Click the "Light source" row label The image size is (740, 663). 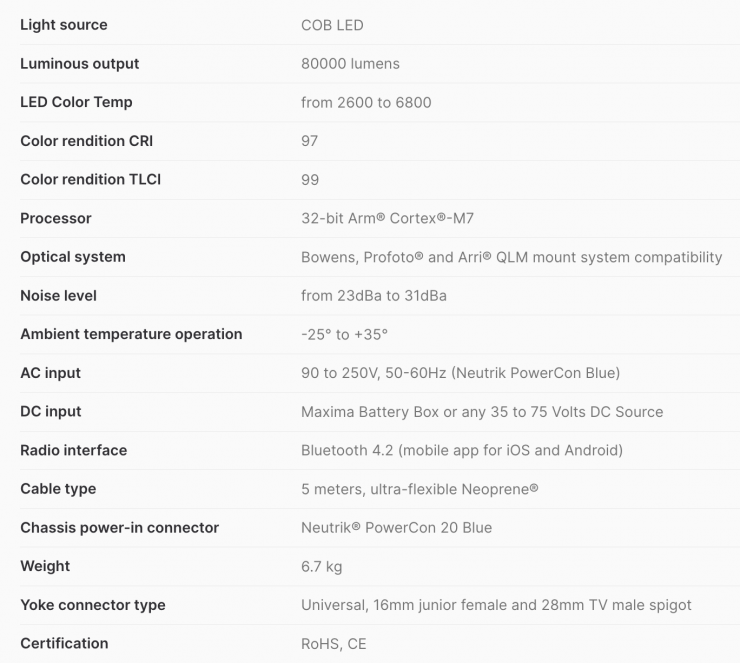64,25
